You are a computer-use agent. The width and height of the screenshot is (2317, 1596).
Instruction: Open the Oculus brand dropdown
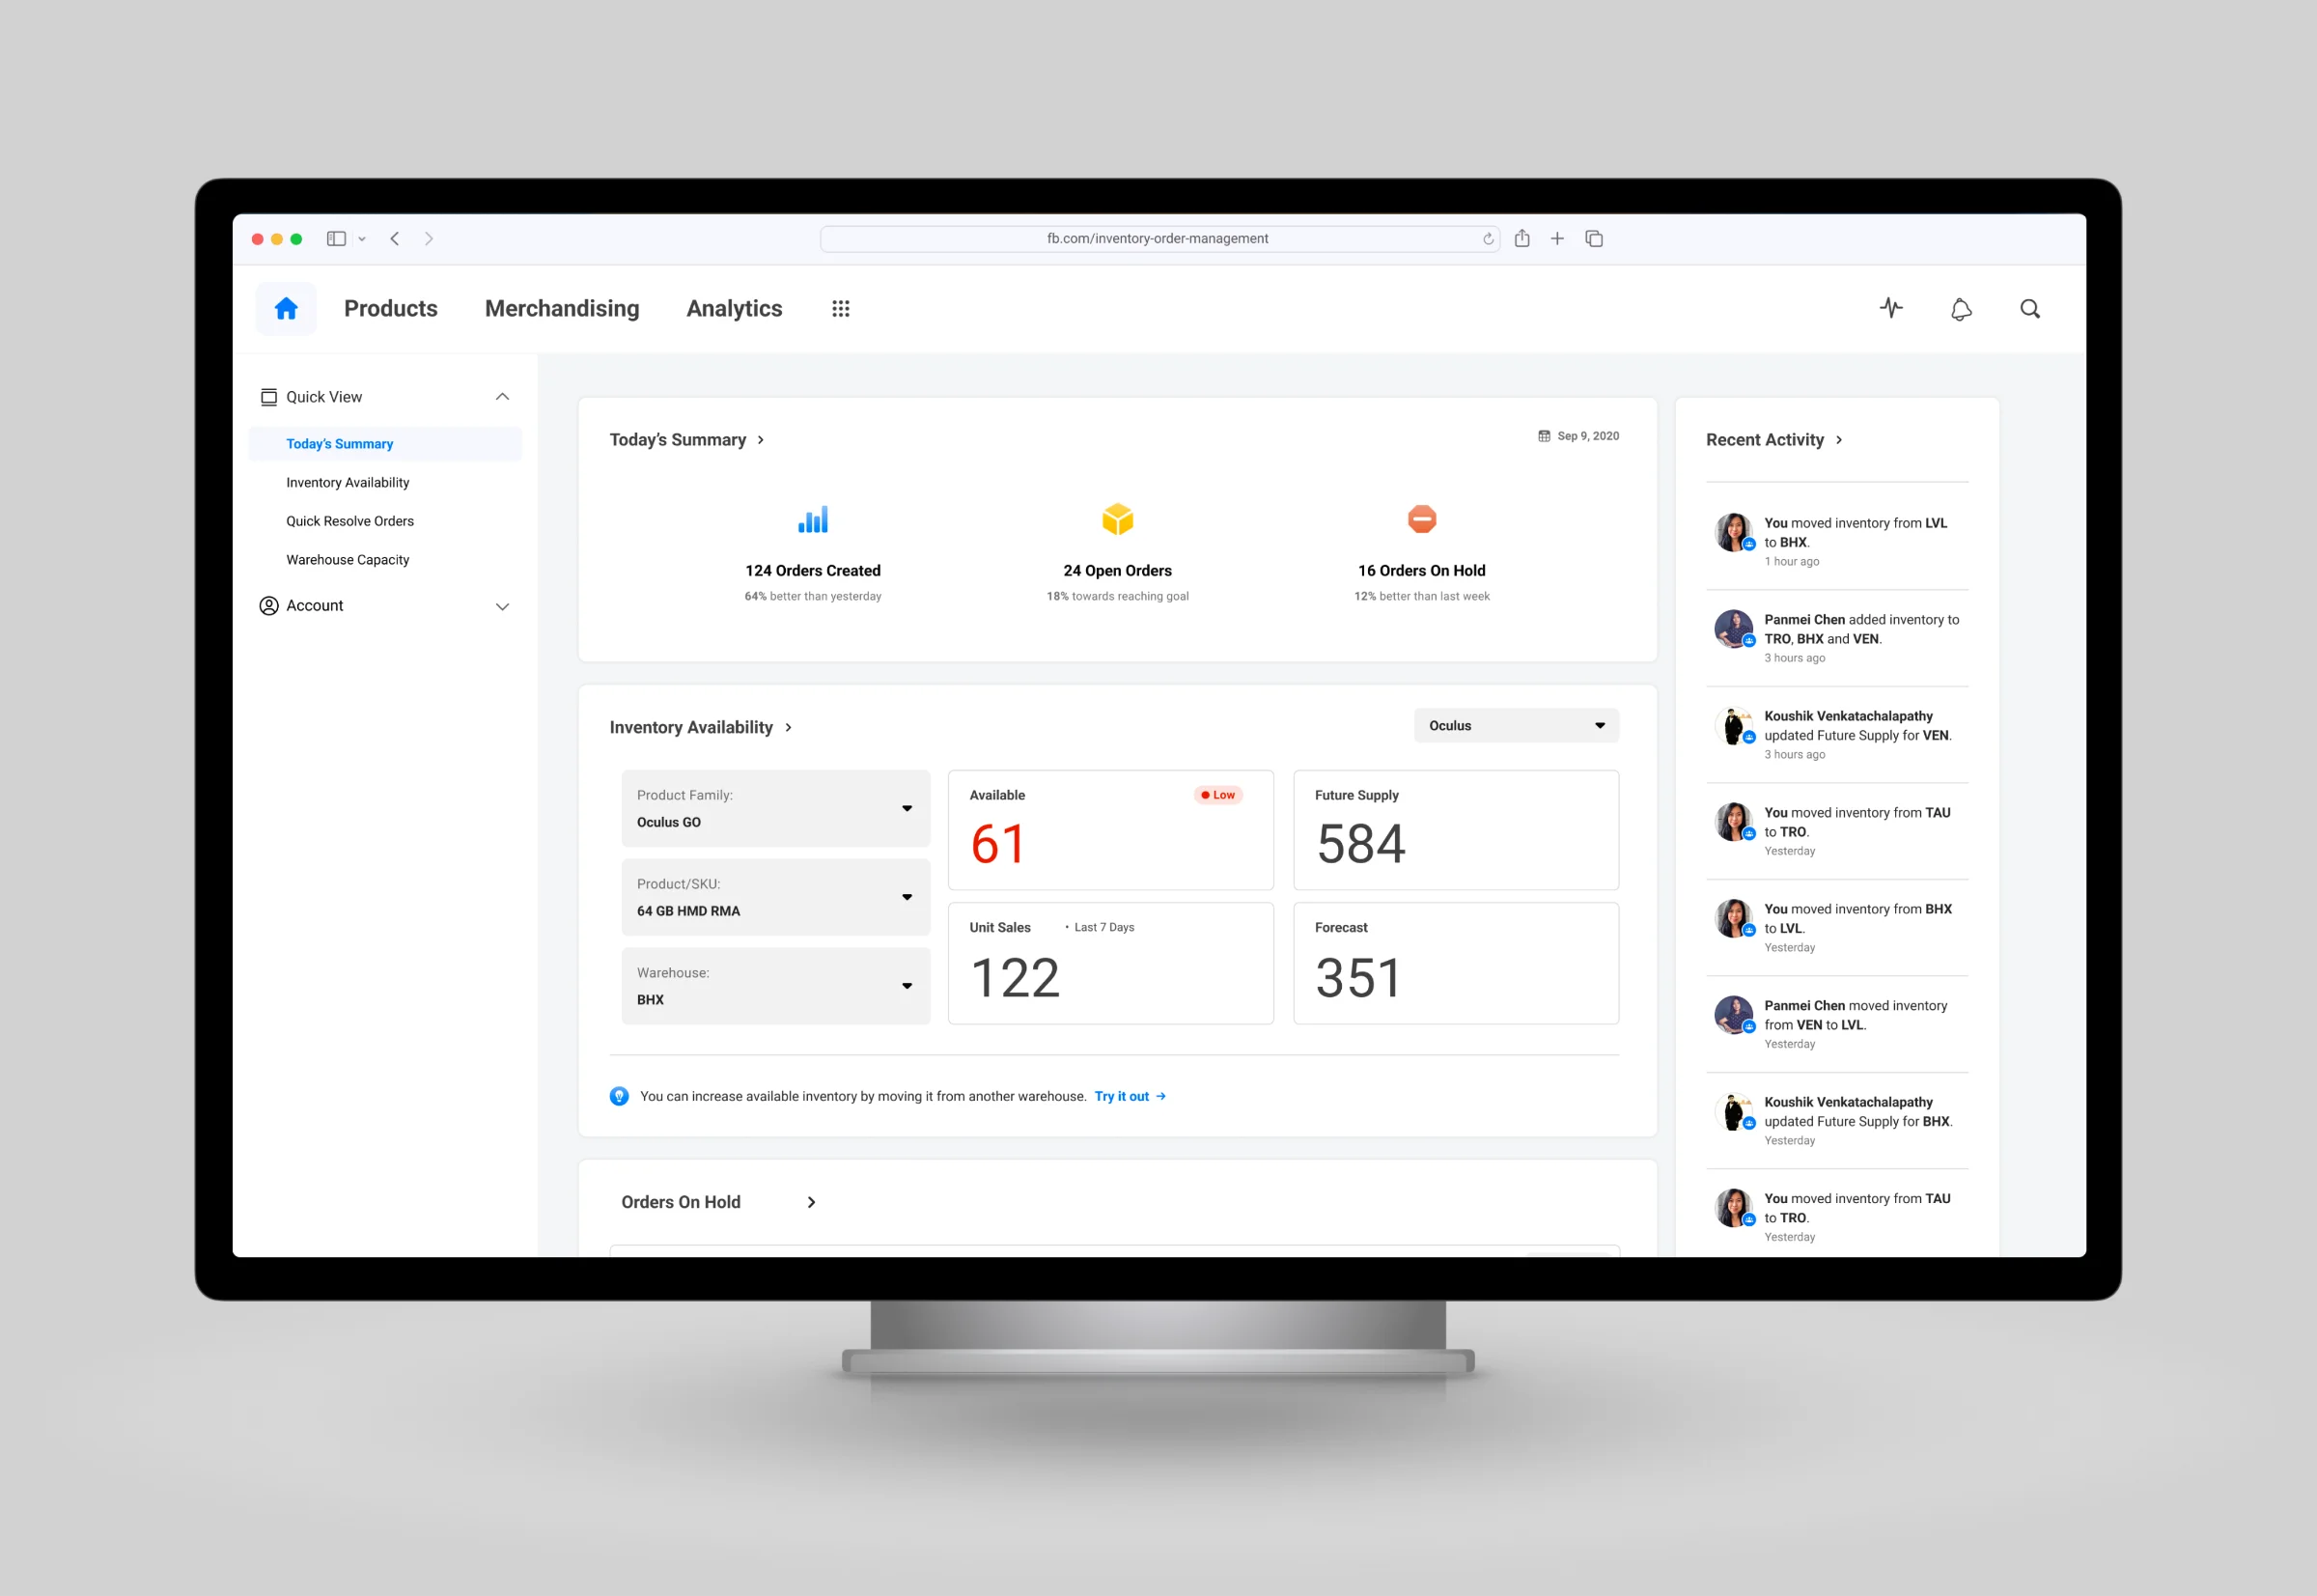tap(1515, 726)
